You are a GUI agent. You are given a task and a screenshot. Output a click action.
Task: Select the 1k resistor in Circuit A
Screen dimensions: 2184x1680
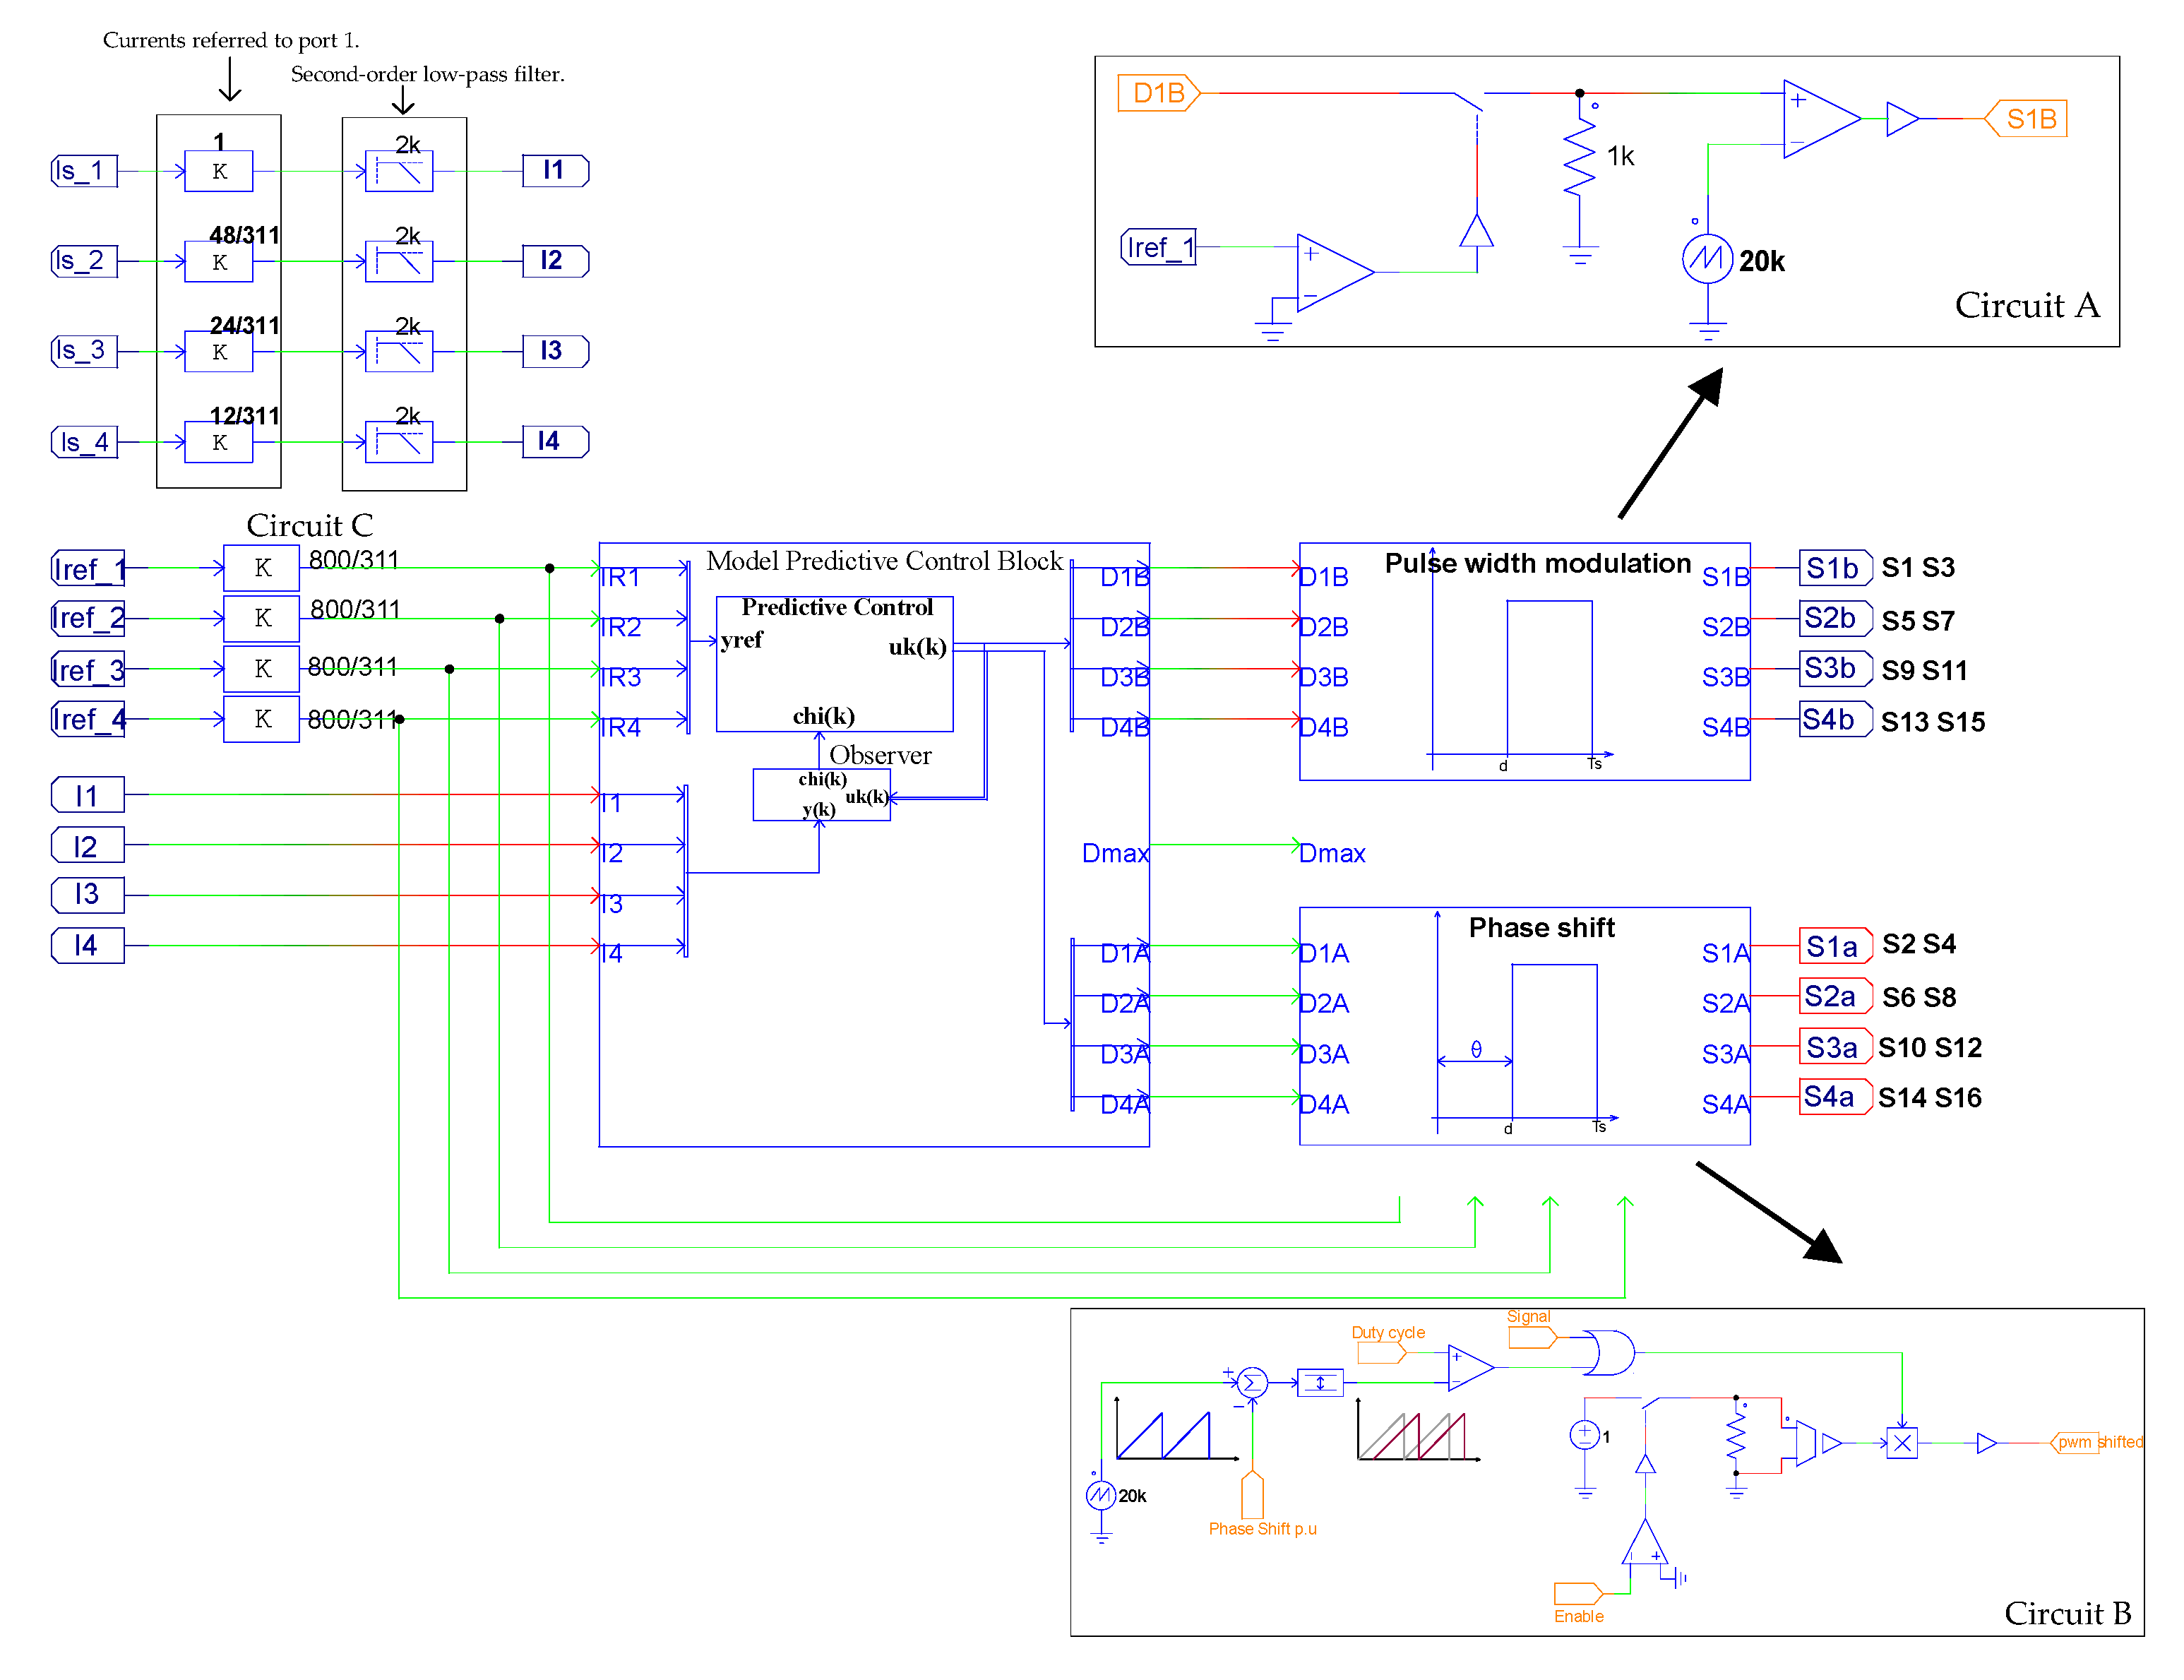(1579, 158)
